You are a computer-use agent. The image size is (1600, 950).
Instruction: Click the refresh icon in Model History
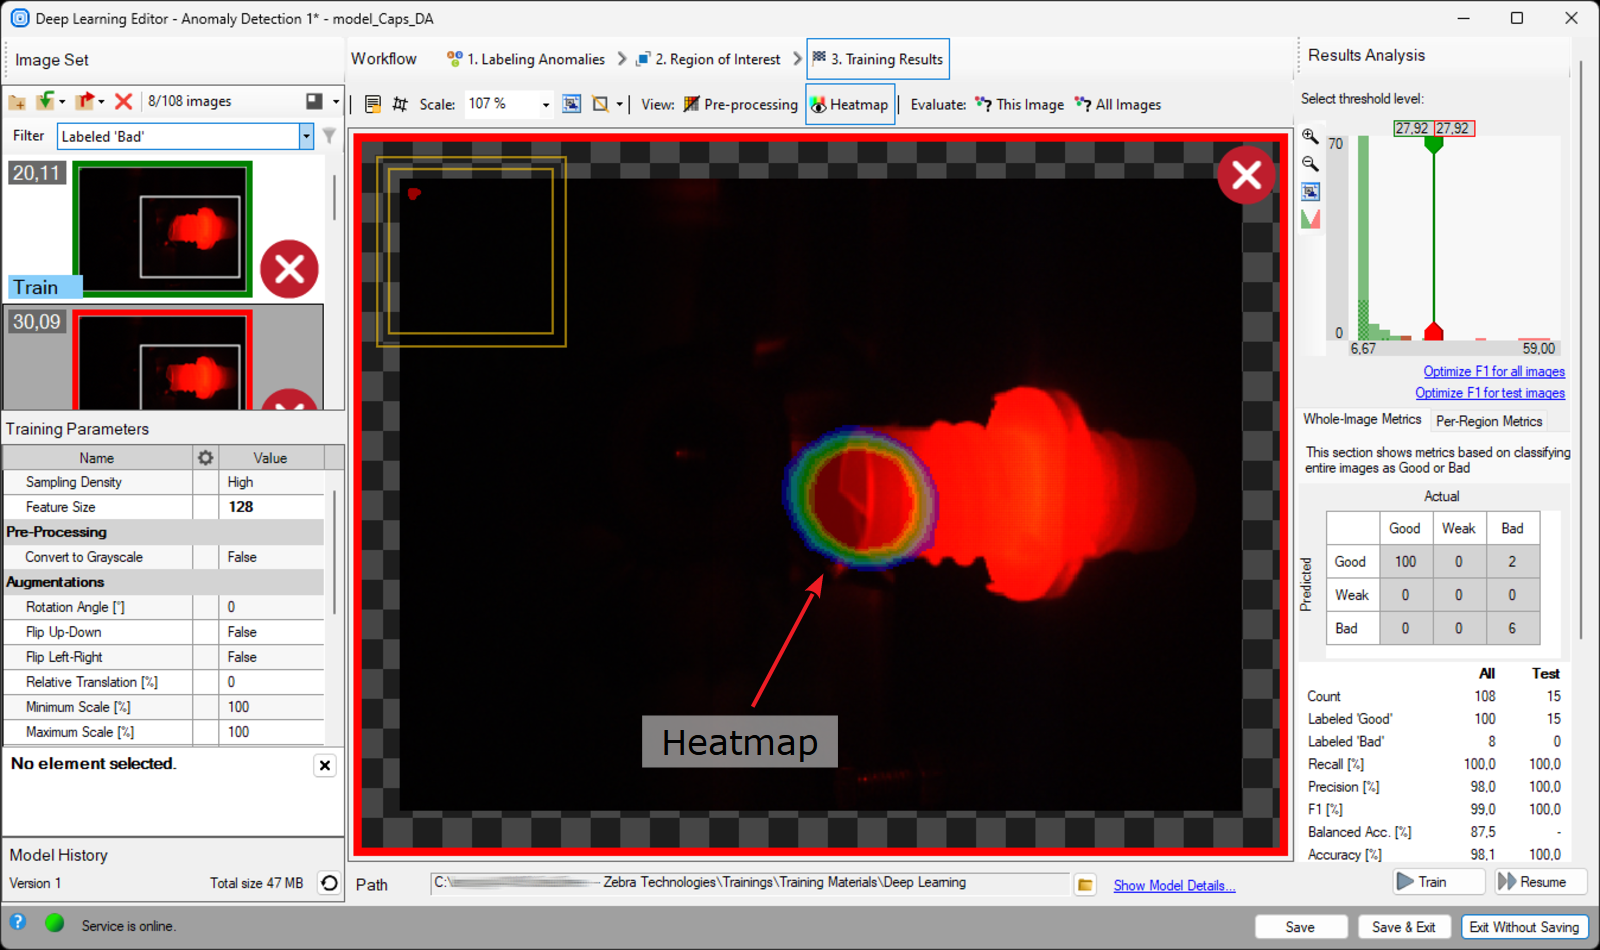pos(329,883)
